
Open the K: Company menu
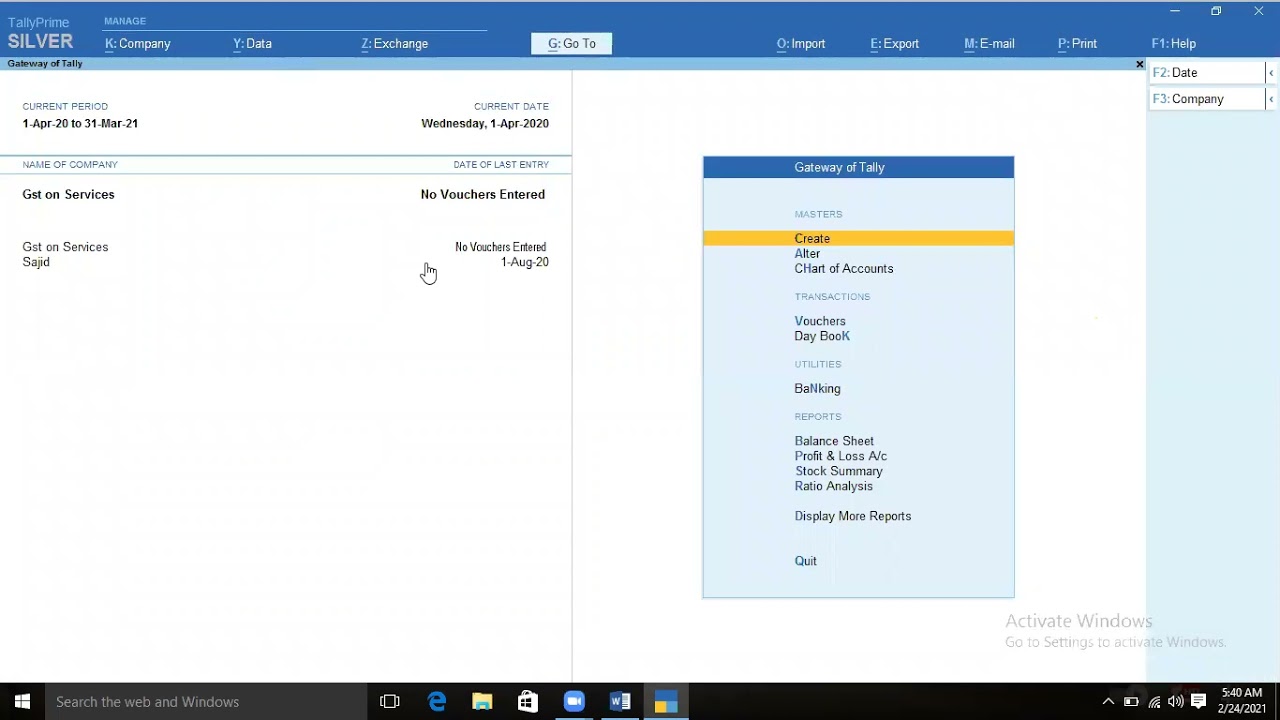[x=138, y=44]
